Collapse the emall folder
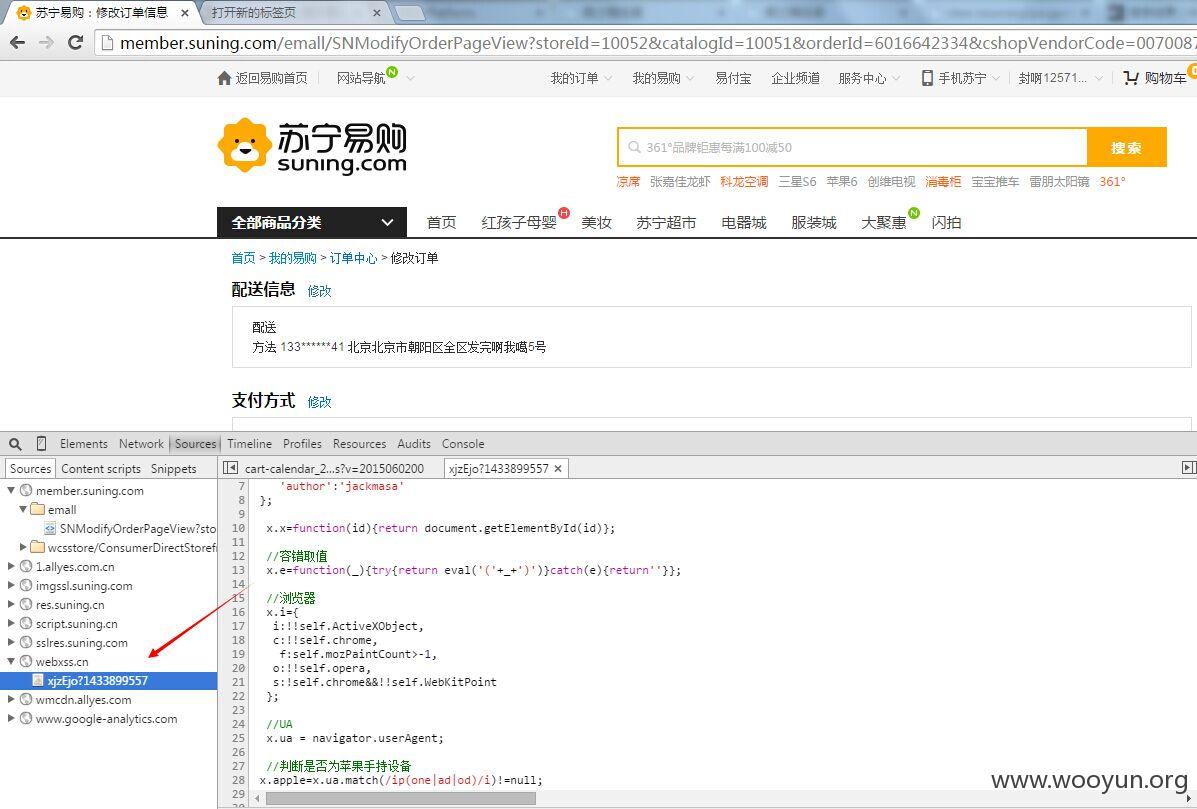This screenshot has width=1197, height=809. pyautogui.click(x=24, y=509)
